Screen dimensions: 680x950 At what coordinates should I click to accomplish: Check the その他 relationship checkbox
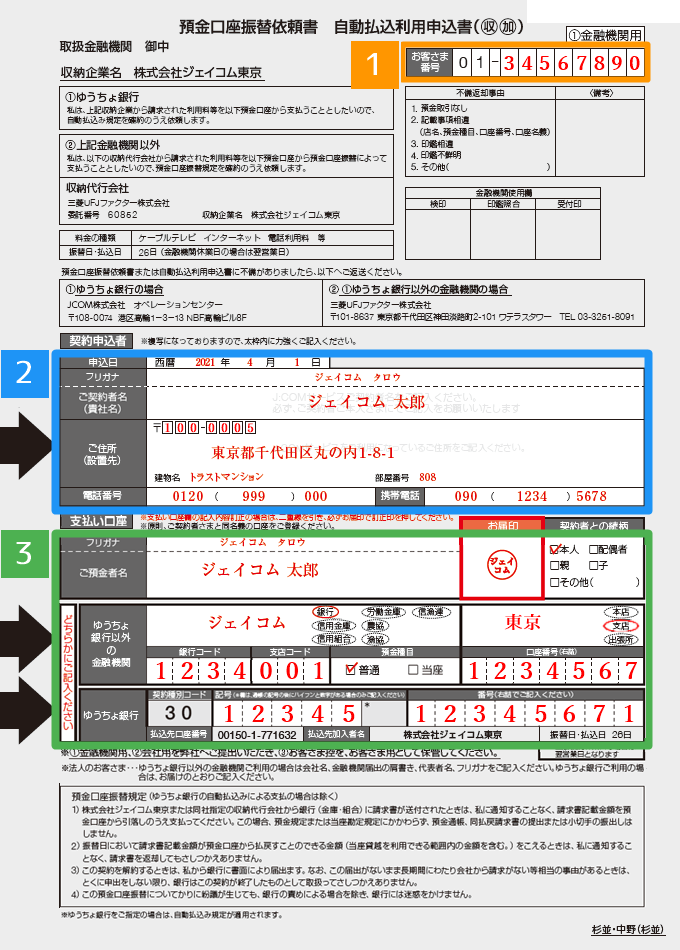point(554,582)
